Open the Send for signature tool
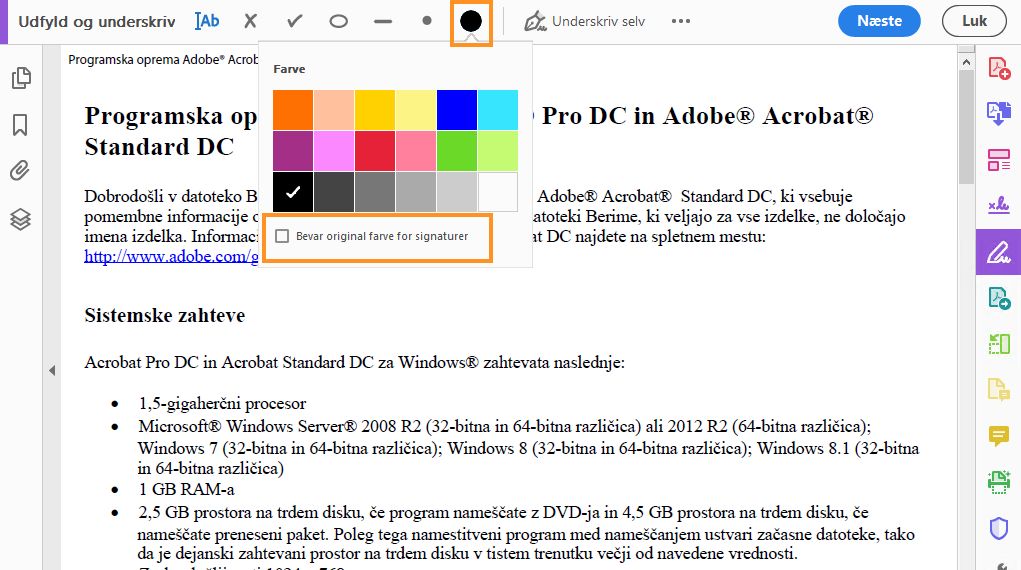This screenshot has width=1021, height=570. coord(999,205)
